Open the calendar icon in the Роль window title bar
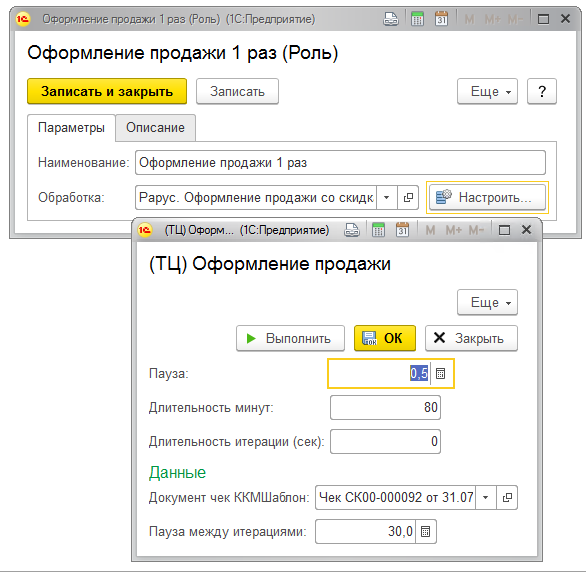The height and width of the screenshot is (572, 586). pos(441,19)
